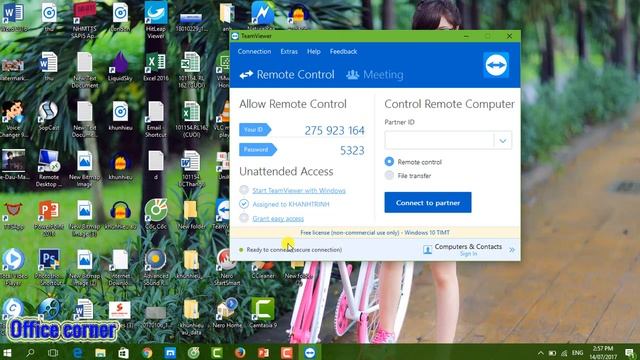Switch to the Remote Control tab
640x360 pixels.
click(x=287, y=75)
